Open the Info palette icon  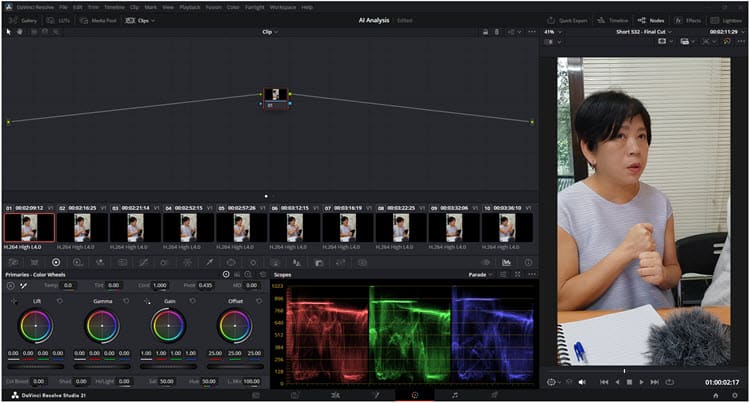tap(528, 262)
